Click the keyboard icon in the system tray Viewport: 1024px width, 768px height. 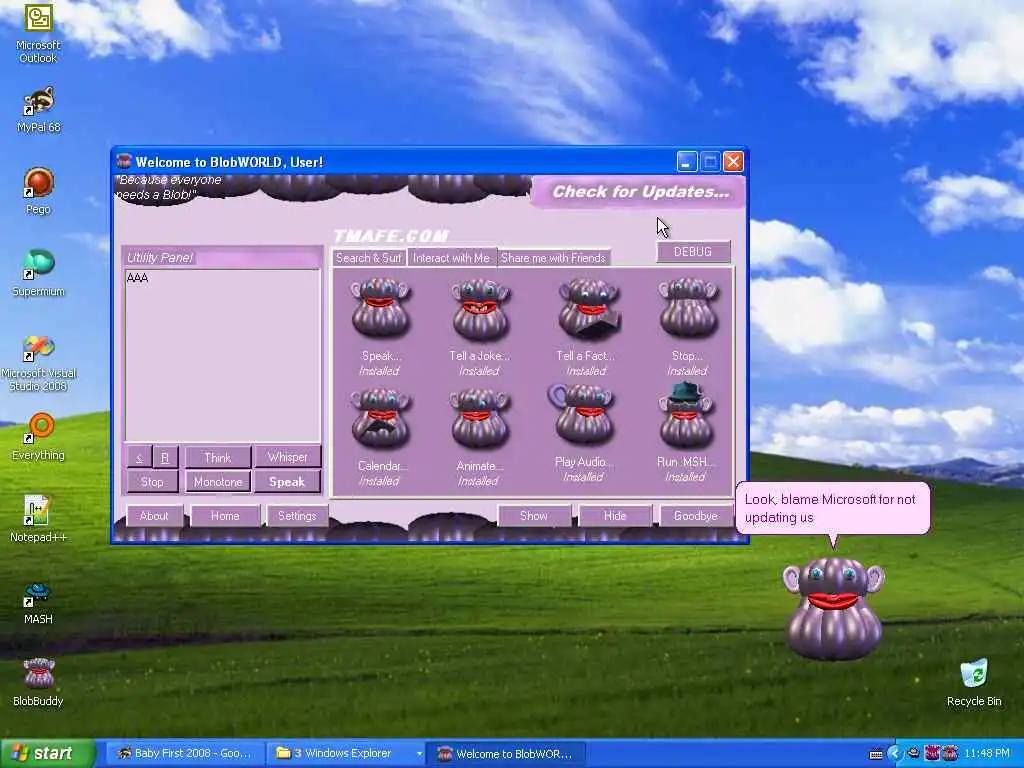[876, 754]
